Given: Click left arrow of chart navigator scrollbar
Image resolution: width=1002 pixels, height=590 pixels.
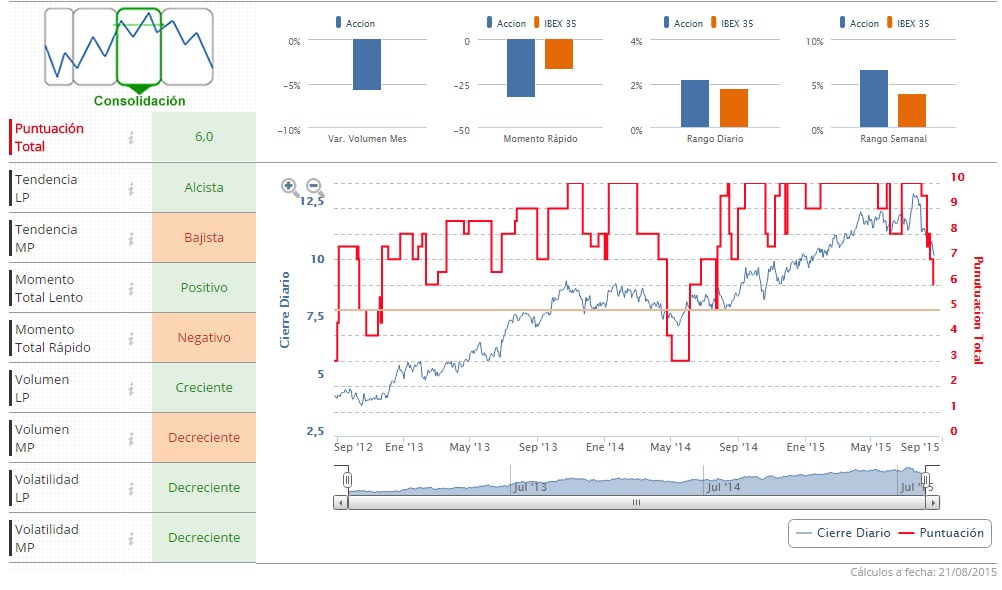Looking at the screenshot, I should [341, 503].
